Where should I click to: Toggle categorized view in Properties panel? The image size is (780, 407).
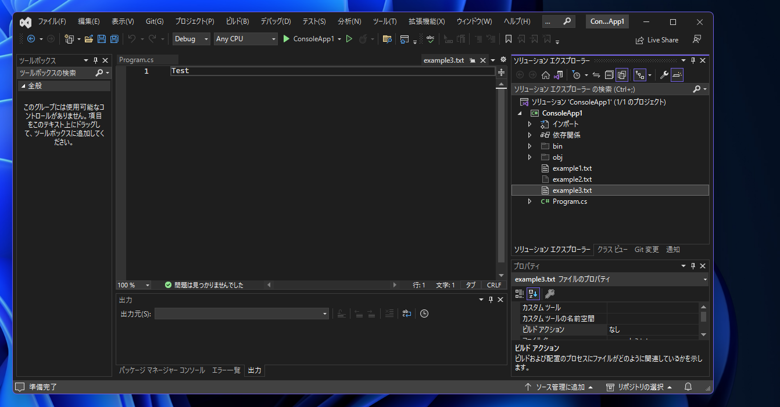click(x=519, y=294)
